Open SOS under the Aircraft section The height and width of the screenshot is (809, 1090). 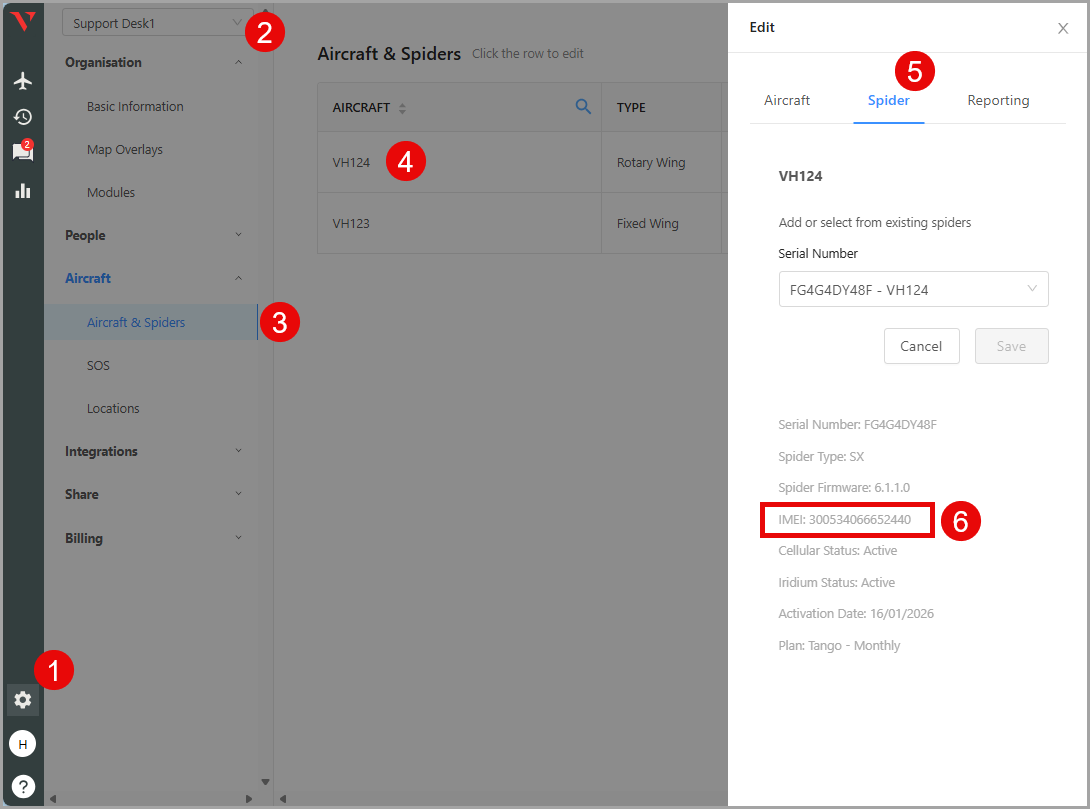98,365
